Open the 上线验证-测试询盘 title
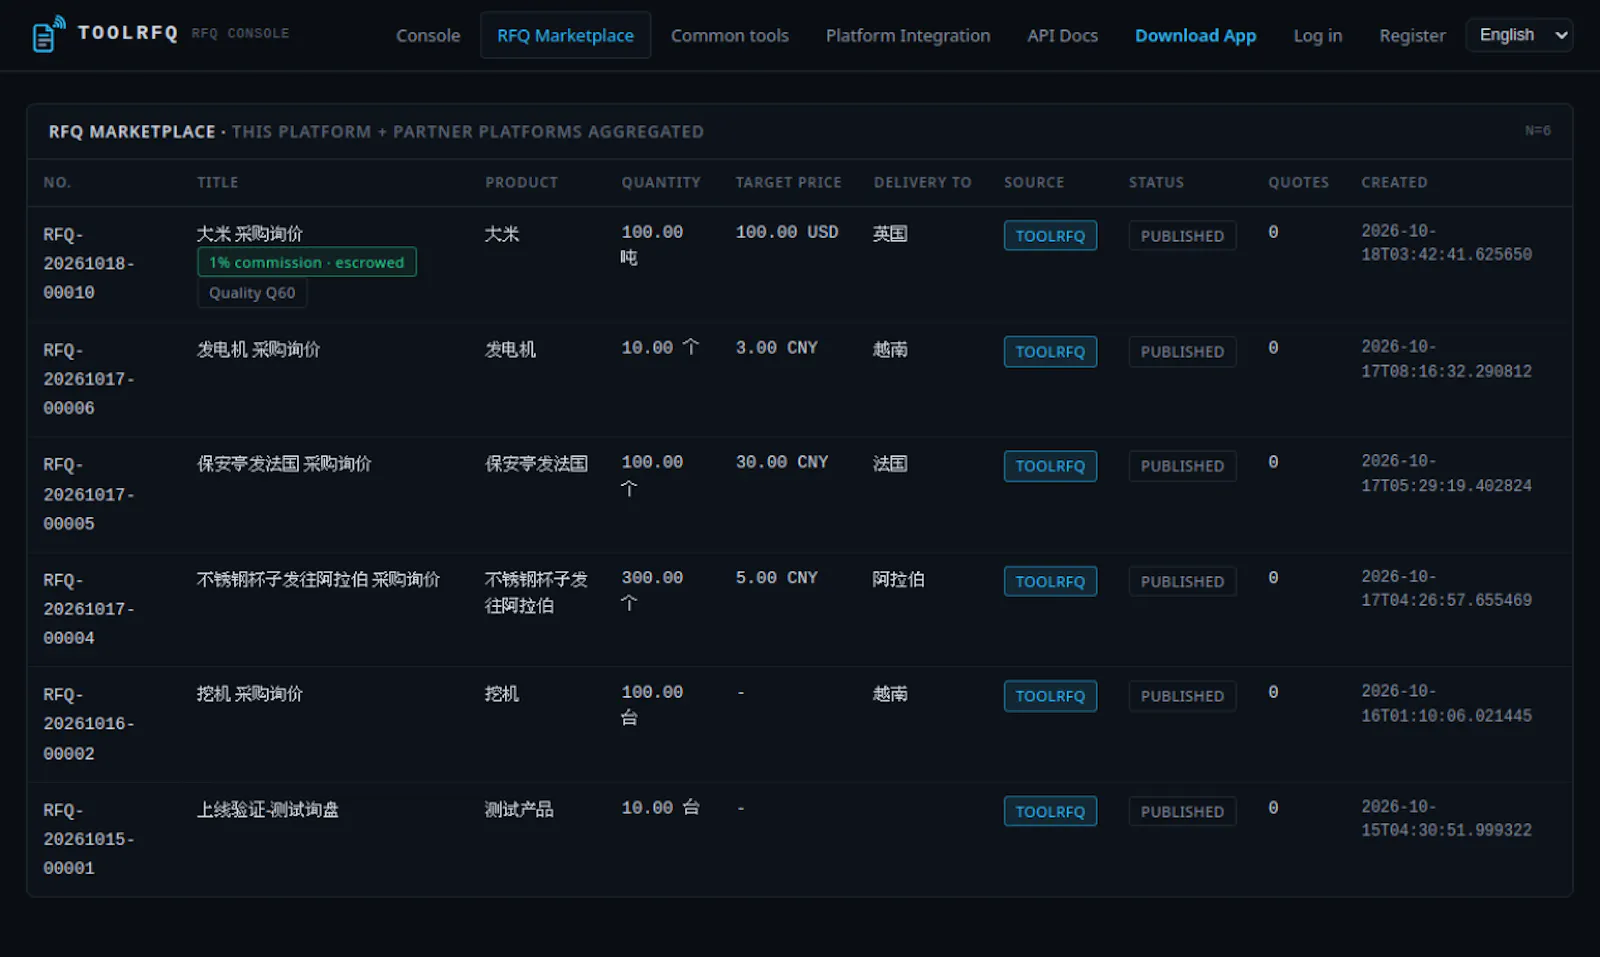Image resolution: width=1600 pixels, height=957 pixels. click(x=268, y=809)
